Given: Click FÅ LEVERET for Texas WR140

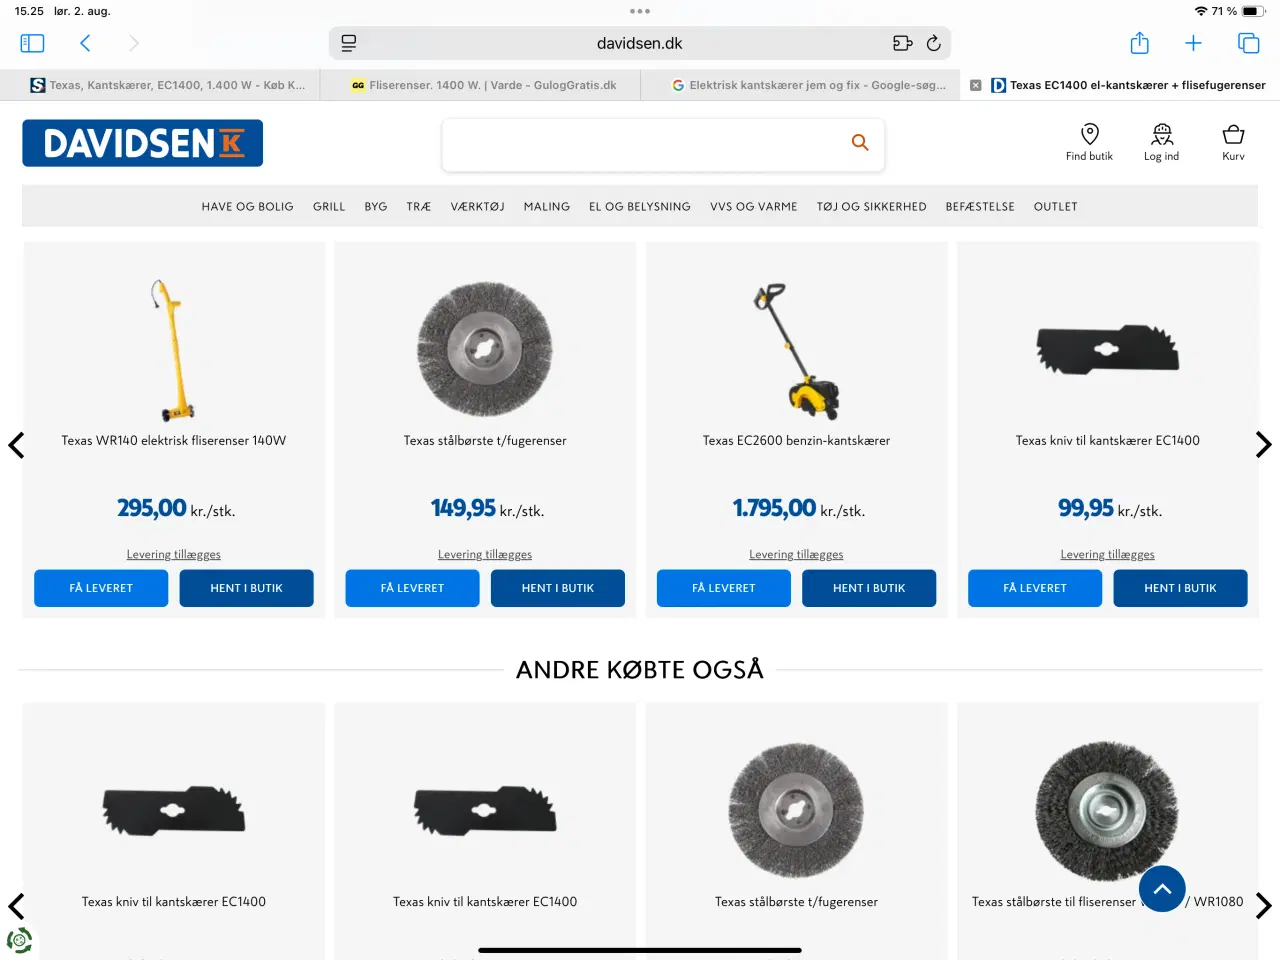Looking at the screenshot, I should [x=101, y=588].
